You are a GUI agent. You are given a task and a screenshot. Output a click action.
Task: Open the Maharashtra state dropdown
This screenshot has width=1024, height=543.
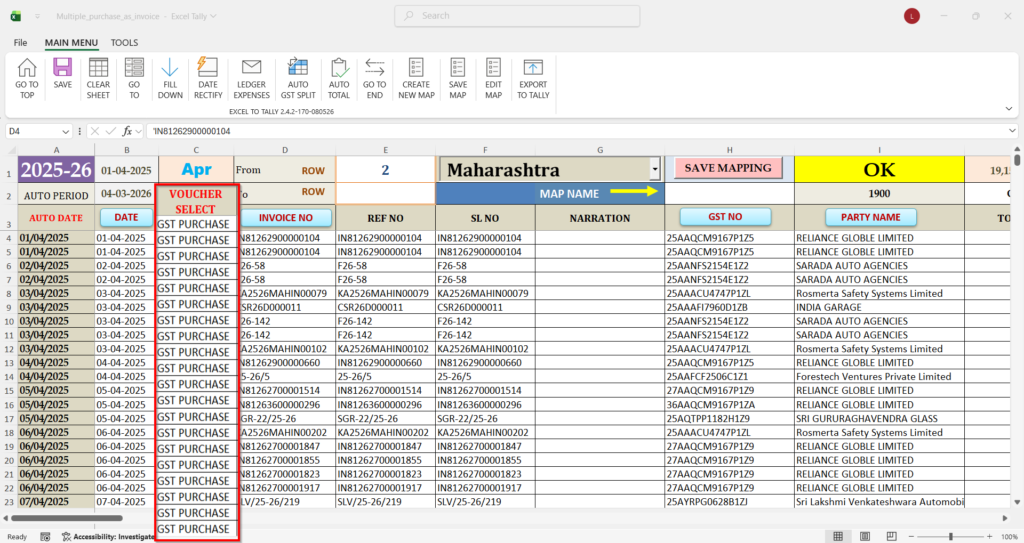(x=654, y=170)
